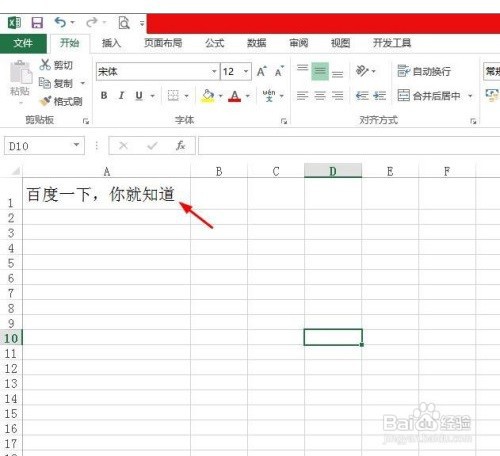Activate the 格式刷 format painter
Viewport: 500px width, 456px height.
61,101
